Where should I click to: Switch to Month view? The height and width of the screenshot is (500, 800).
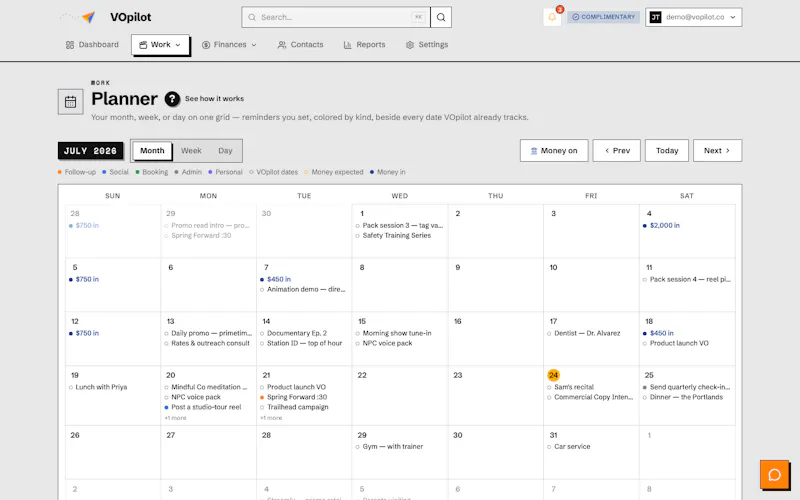(x=152, y=151)
